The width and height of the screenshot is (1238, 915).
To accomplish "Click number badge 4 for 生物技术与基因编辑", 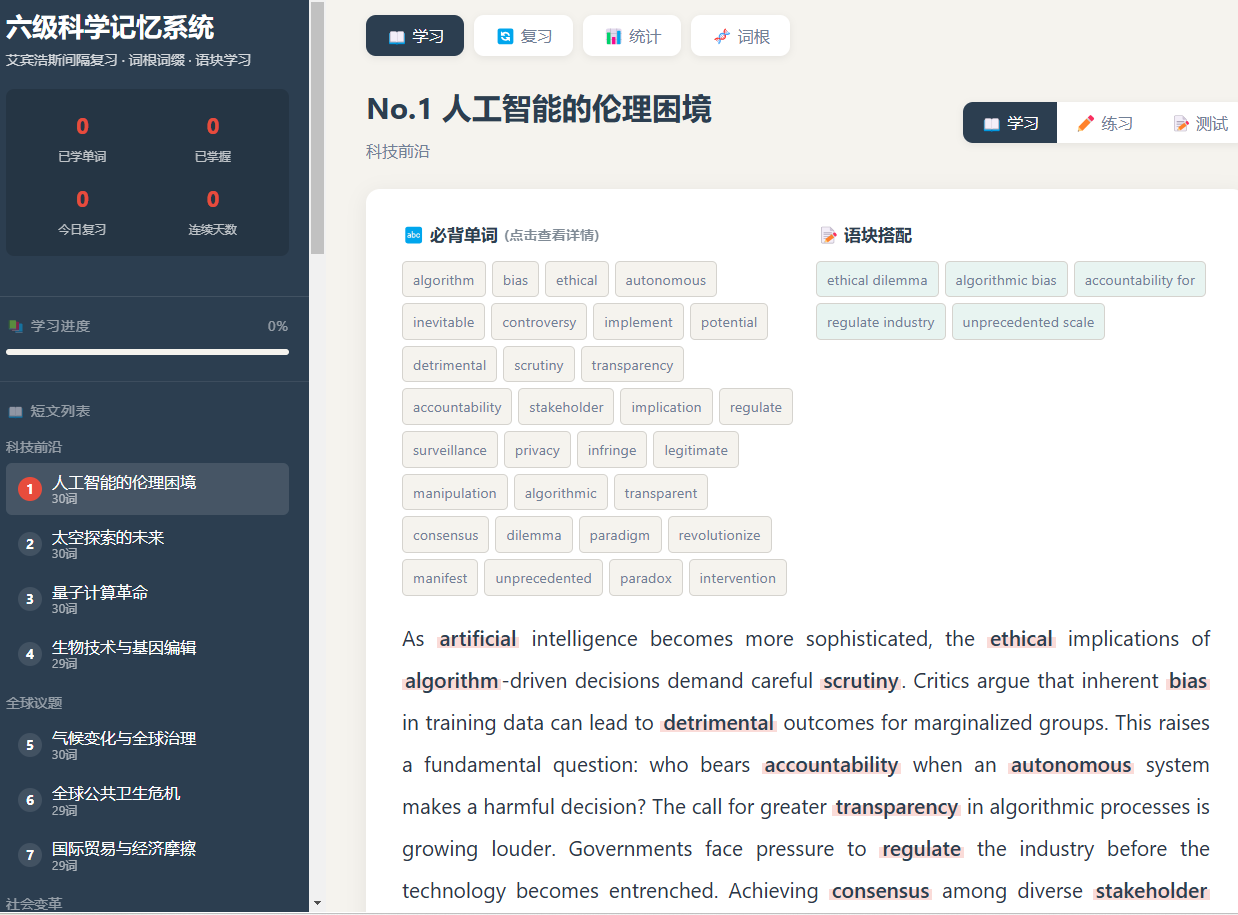I will click(30, 654).
